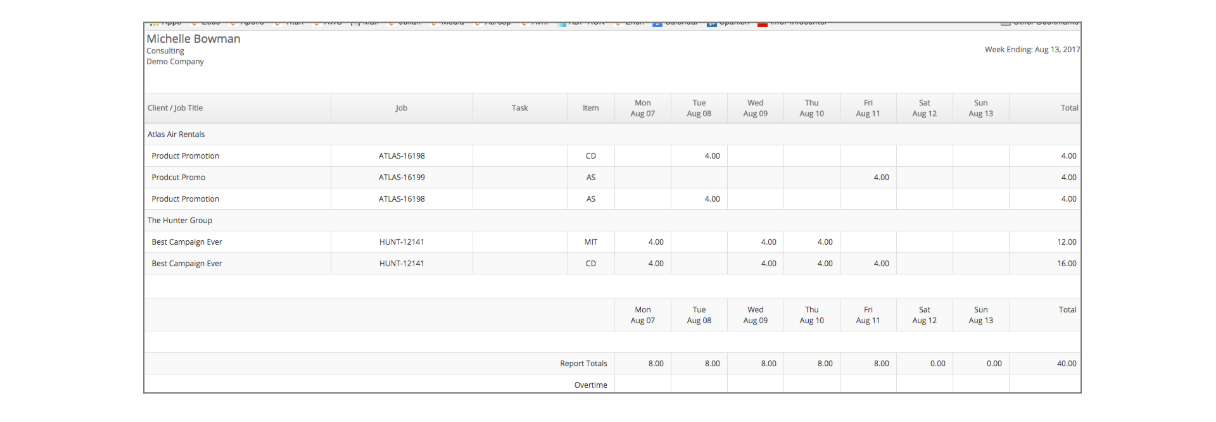Click the MIT item cell
This screenshot has height=422, width=1216.
point(590,242)
